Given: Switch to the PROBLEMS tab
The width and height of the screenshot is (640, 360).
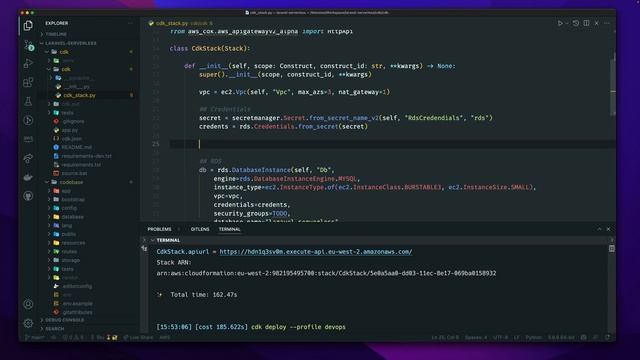Looking at the screenshot, I should [159, 229].
